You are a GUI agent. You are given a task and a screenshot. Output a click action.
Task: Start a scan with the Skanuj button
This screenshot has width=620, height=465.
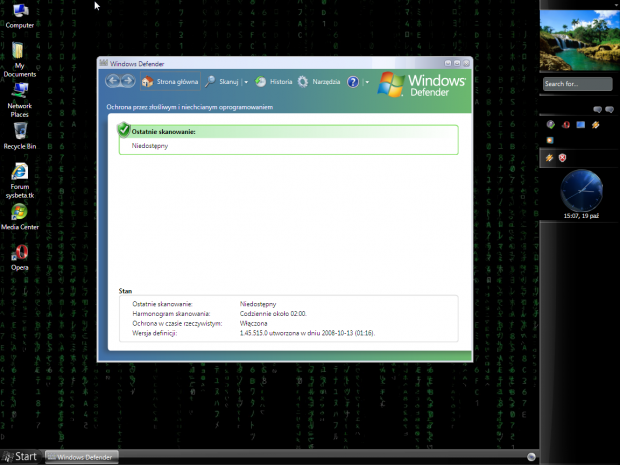[x=223, y=81]
